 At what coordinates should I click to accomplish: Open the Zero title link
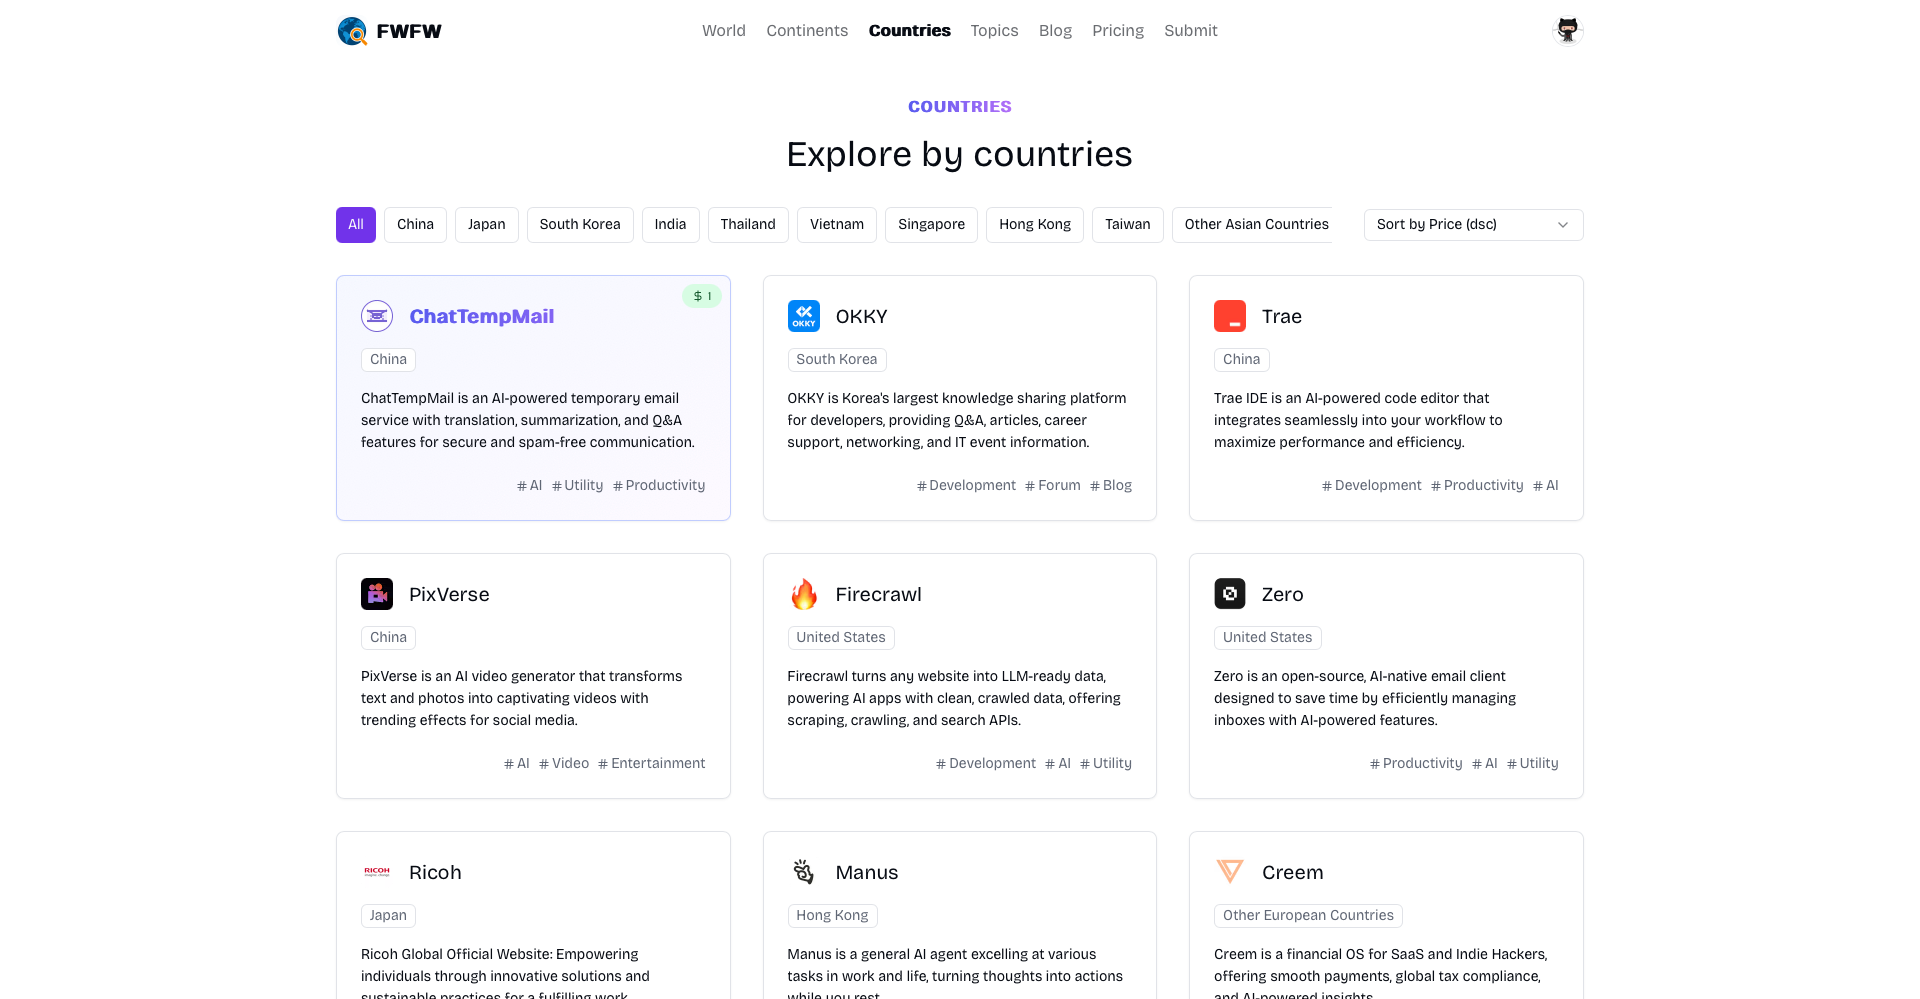click(1283, 595)
